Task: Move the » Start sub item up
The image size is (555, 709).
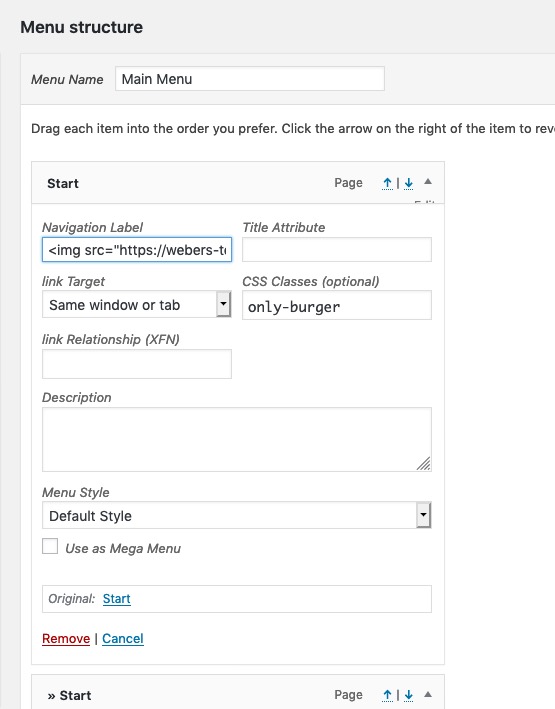Action: coord(387,695)
